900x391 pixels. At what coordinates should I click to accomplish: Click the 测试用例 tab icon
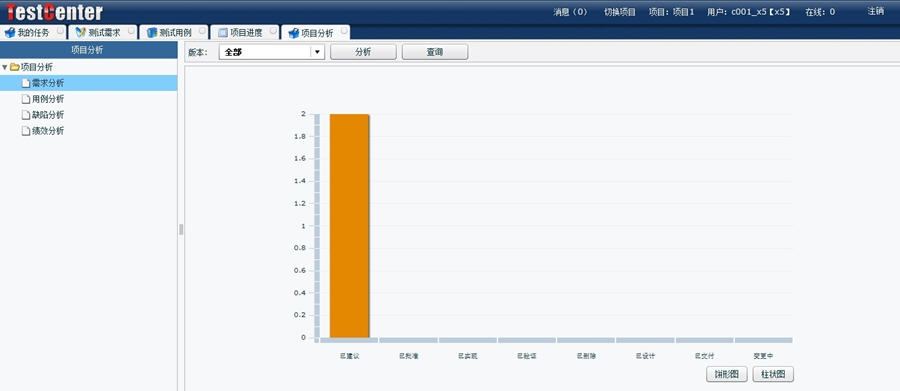(x=152, y=33)
